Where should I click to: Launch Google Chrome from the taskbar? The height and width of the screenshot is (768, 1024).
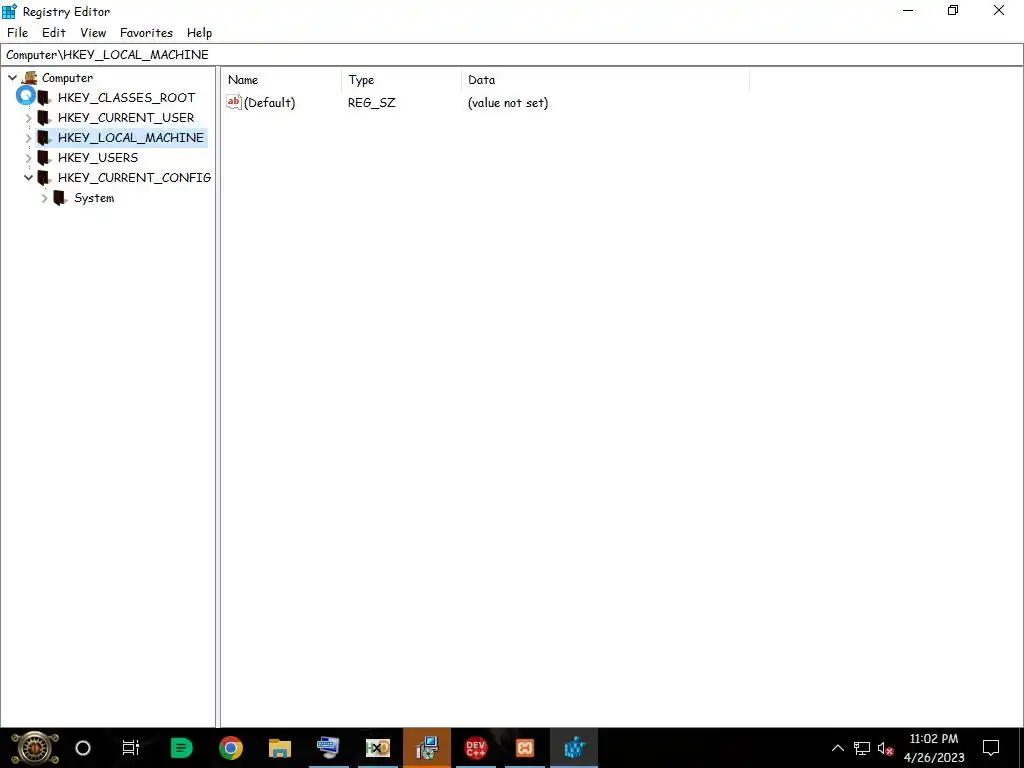pyautogui.click(x=231, y=748)
